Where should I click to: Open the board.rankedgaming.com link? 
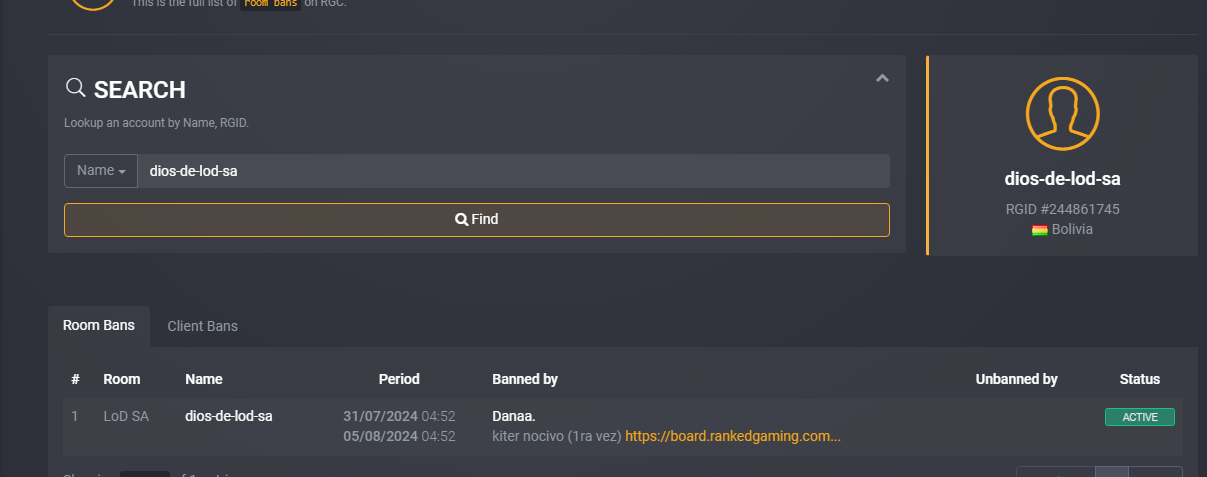tap(733, 436)
